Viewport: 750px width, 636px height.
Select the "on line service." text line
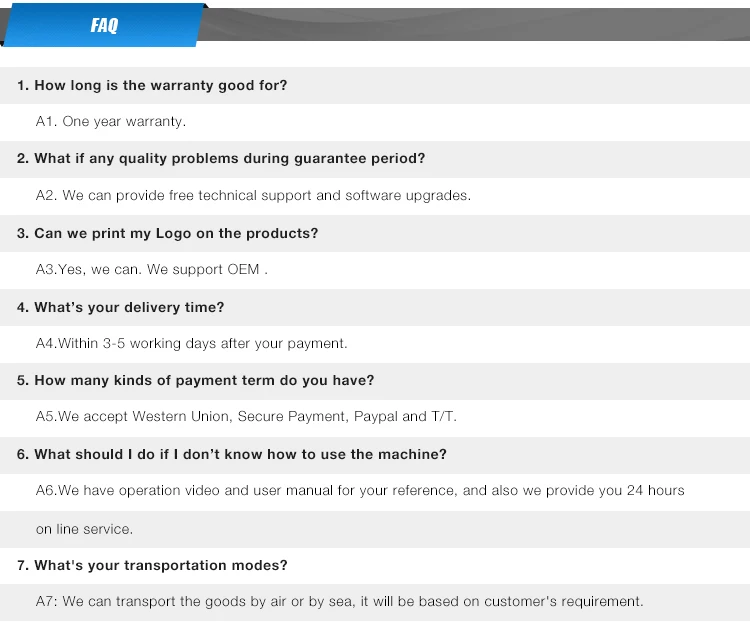[x=84, y=528]
